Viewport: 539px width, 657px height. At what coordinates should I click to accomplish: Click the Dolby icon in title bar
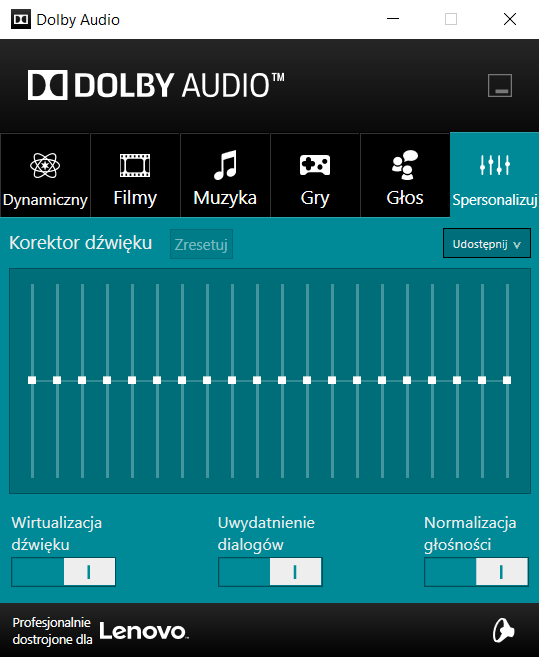point(21,19)
